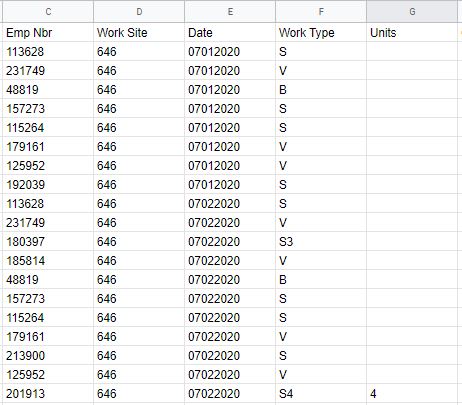Select work site cell for employee 213900
This screenshot has width=462, height=405.
click(139, 355)
